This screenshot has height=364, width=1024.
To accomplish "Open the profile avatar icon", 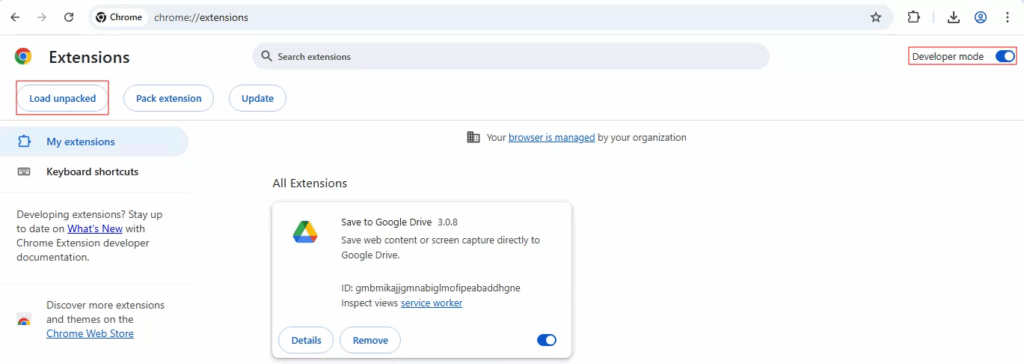I will click(x=980, y=18).
